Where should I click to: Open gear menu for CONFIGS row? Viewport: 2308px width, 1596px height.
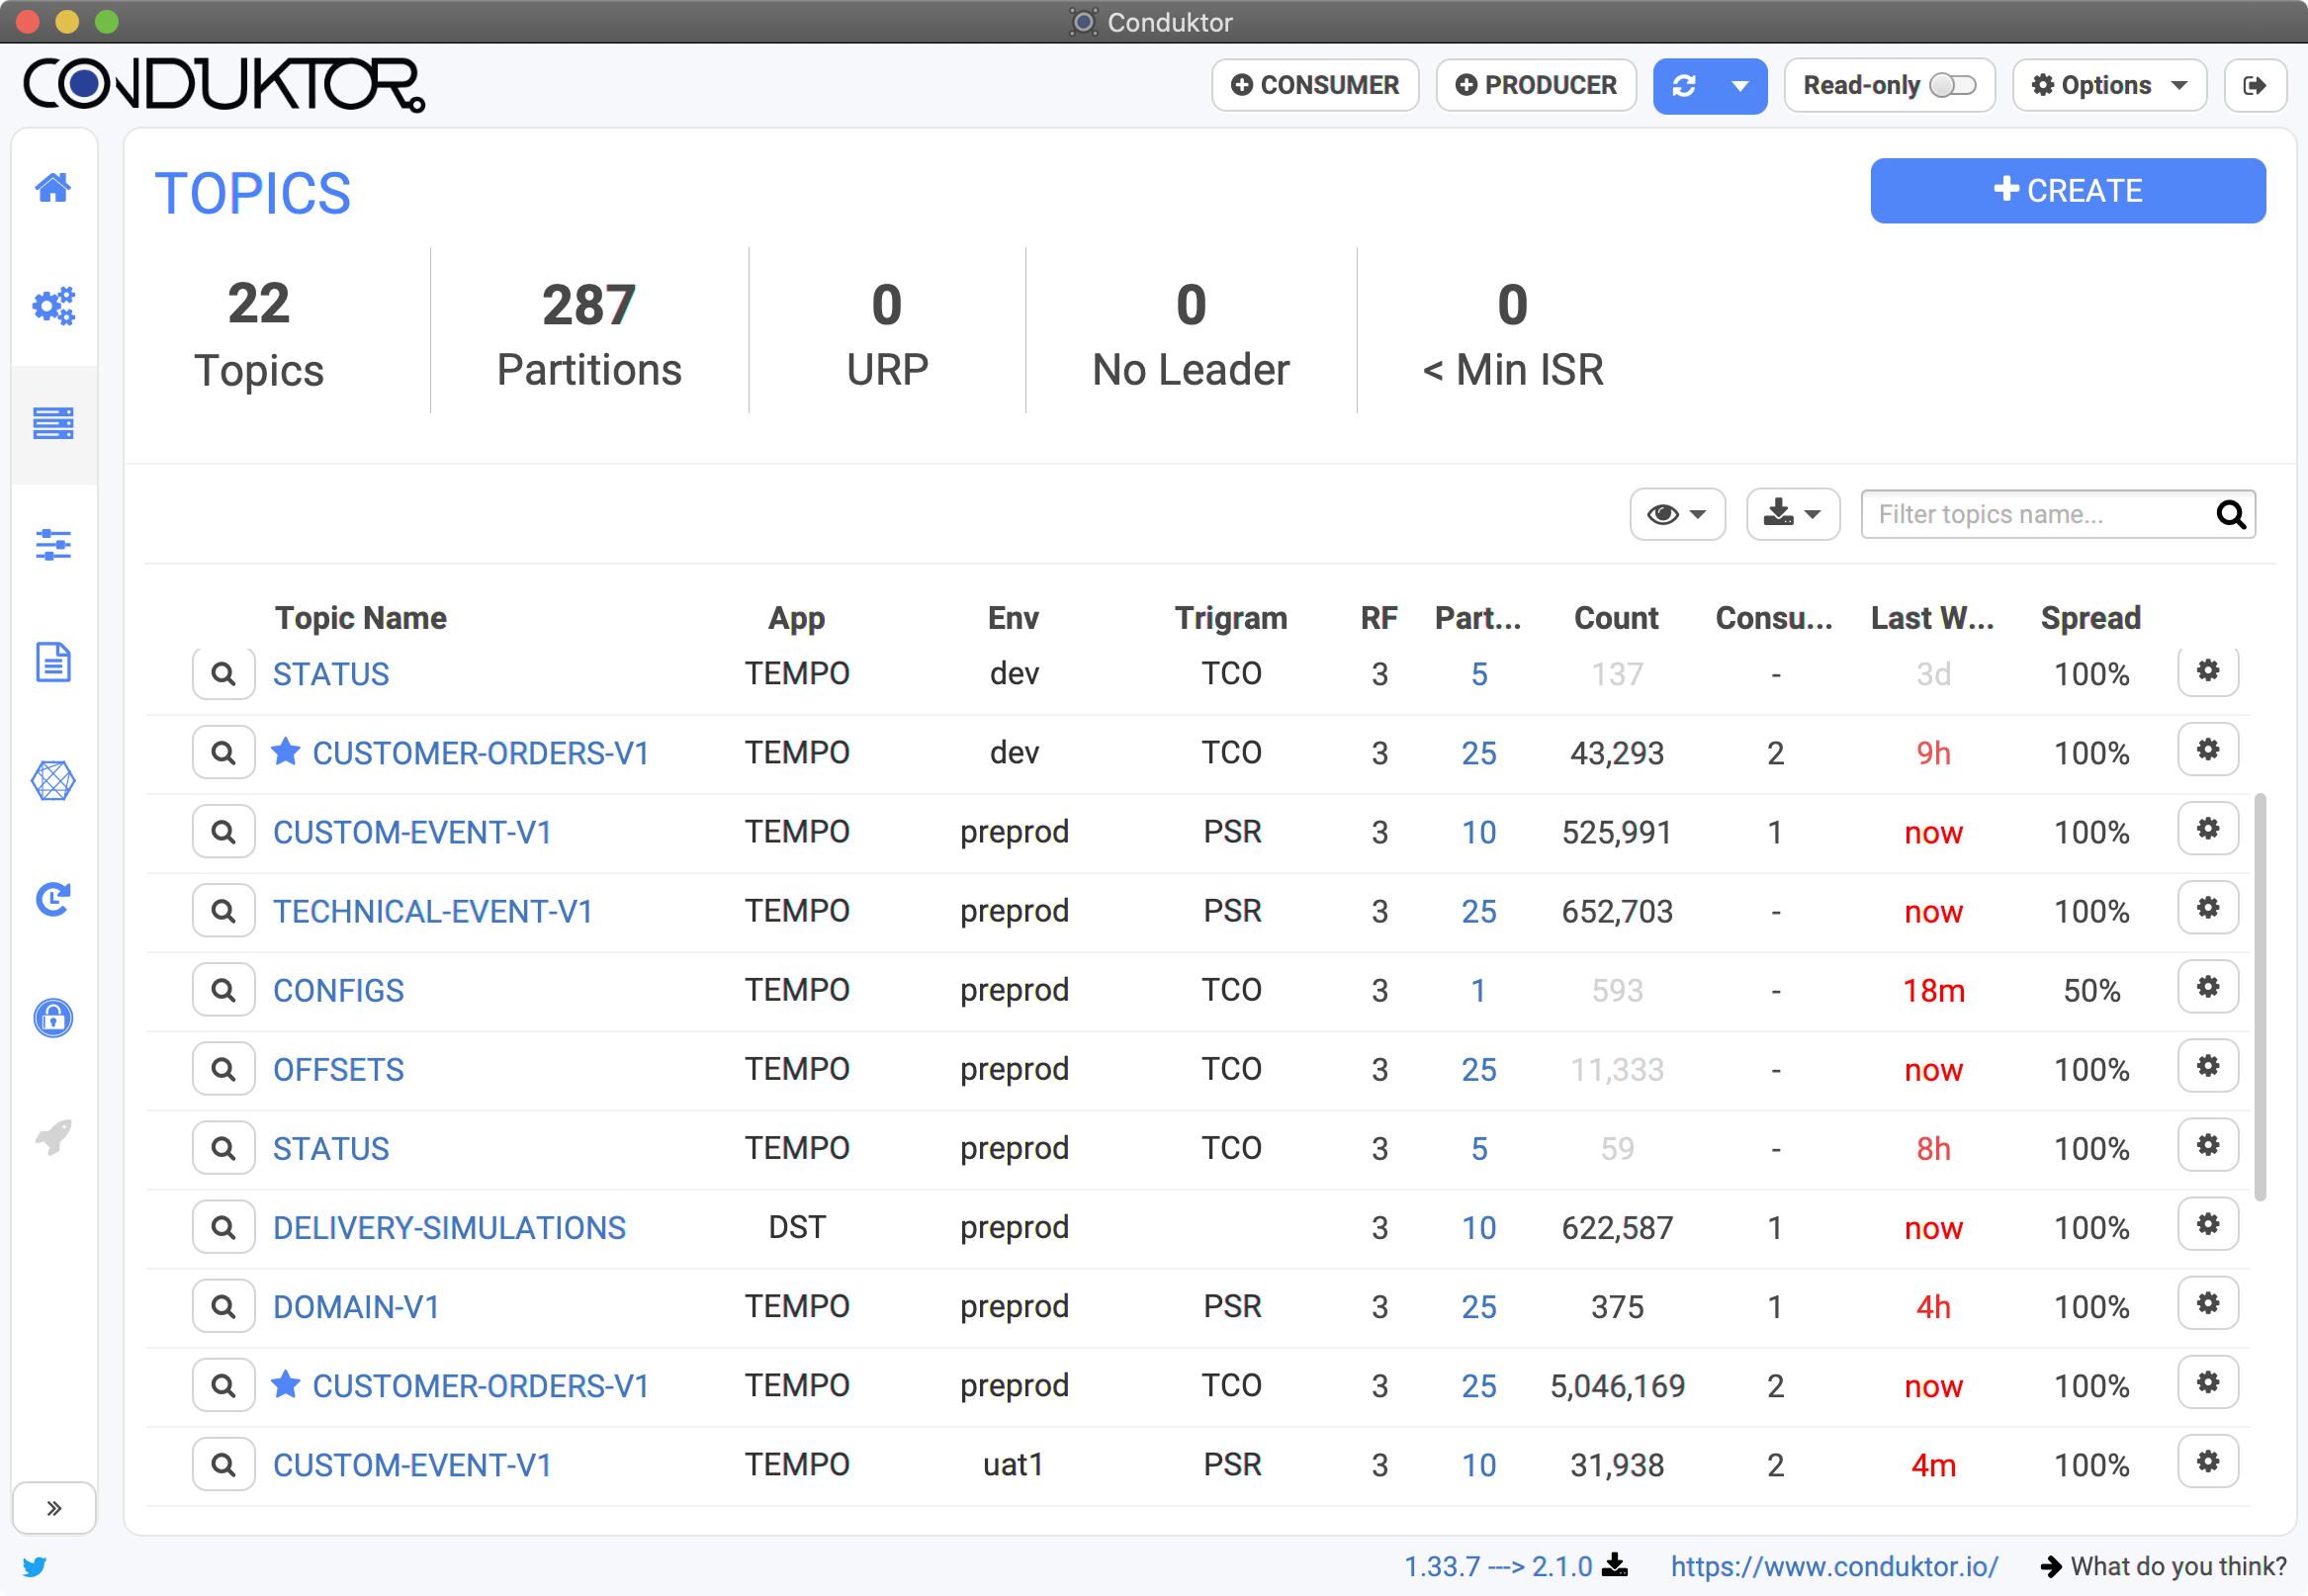coord(2208,987)
